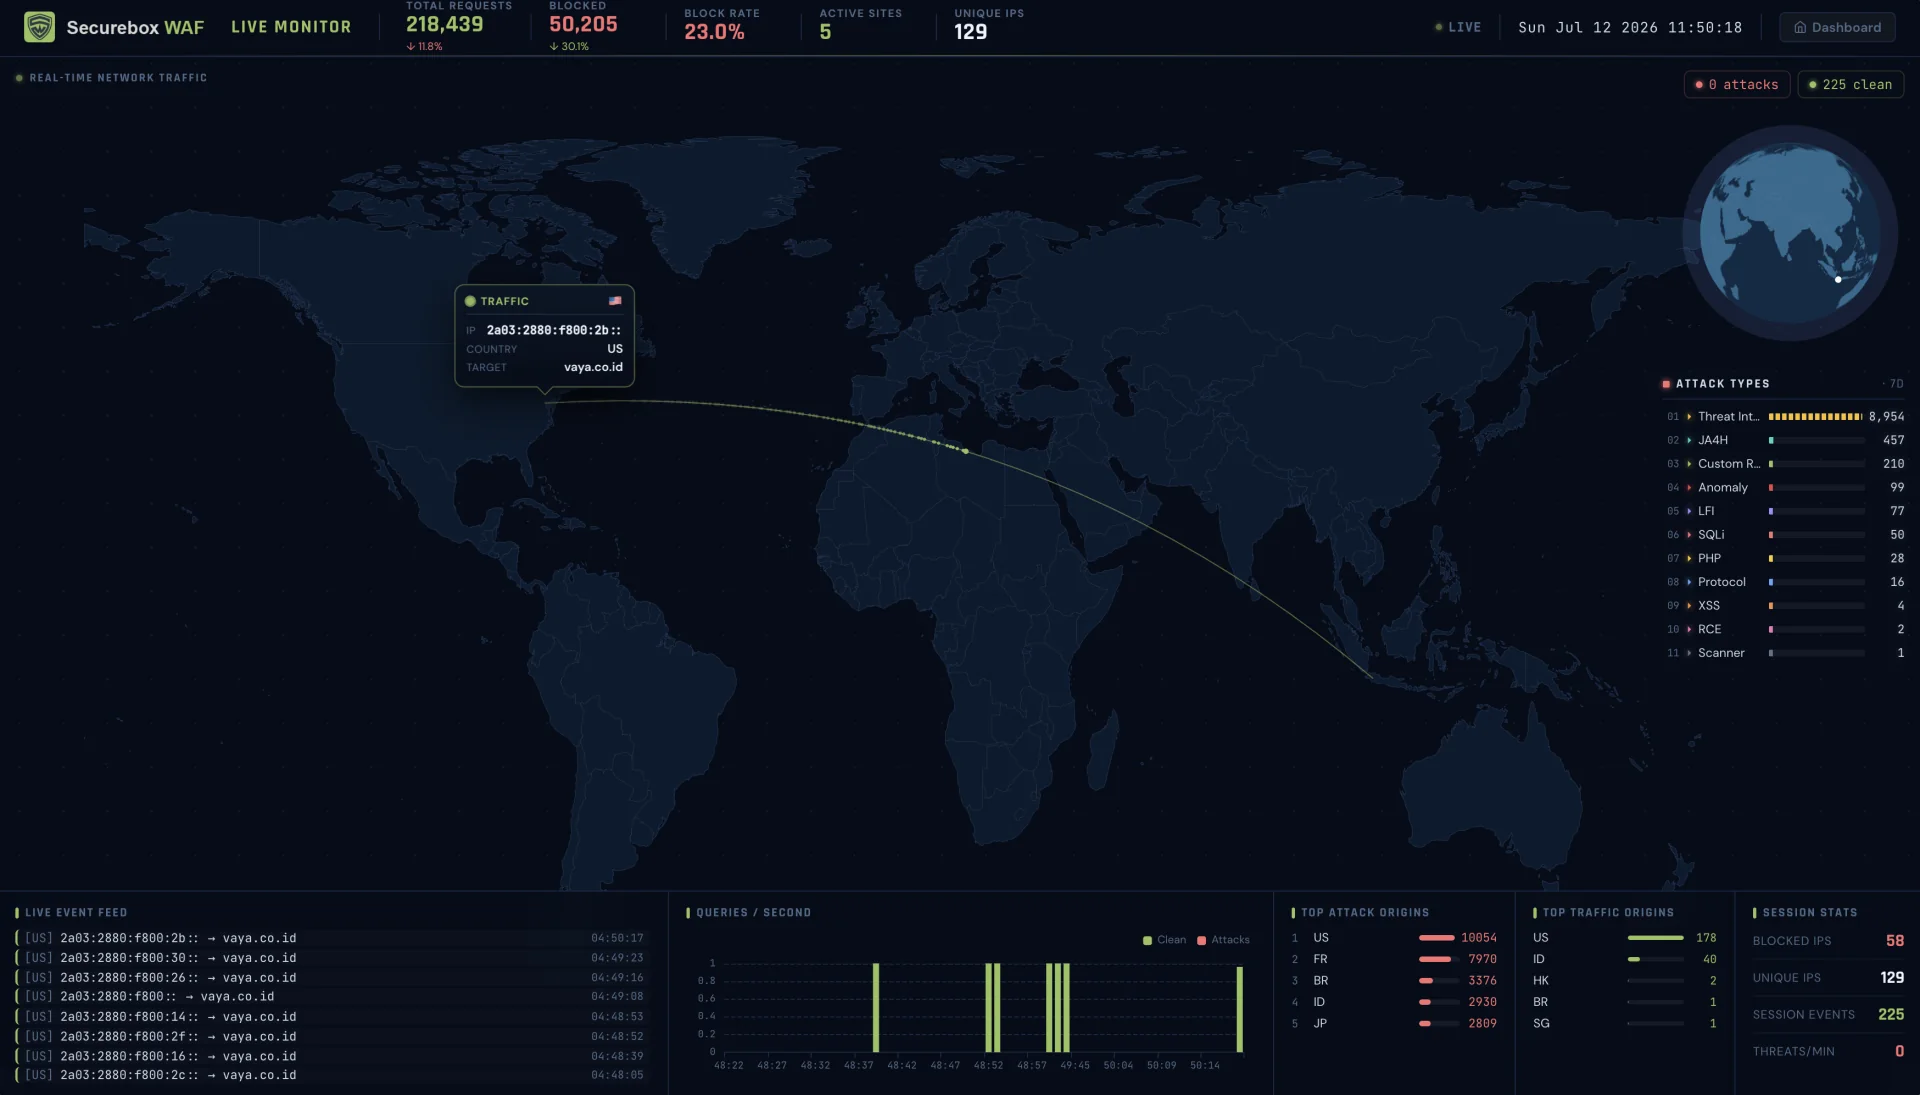Click the Securebox WAF shield logo
Viewport: 1920px width, 1095px height.
coord(39,27)
